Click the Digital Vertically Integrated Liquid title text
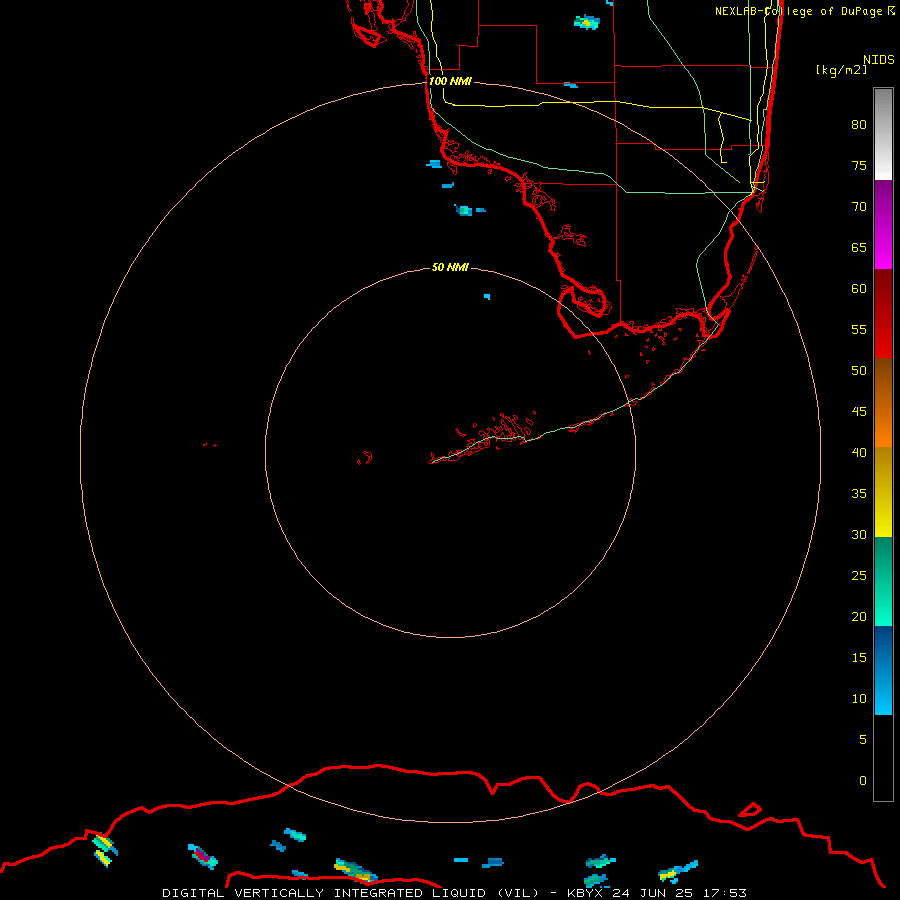The image size is (900, 900). point(454,893)
